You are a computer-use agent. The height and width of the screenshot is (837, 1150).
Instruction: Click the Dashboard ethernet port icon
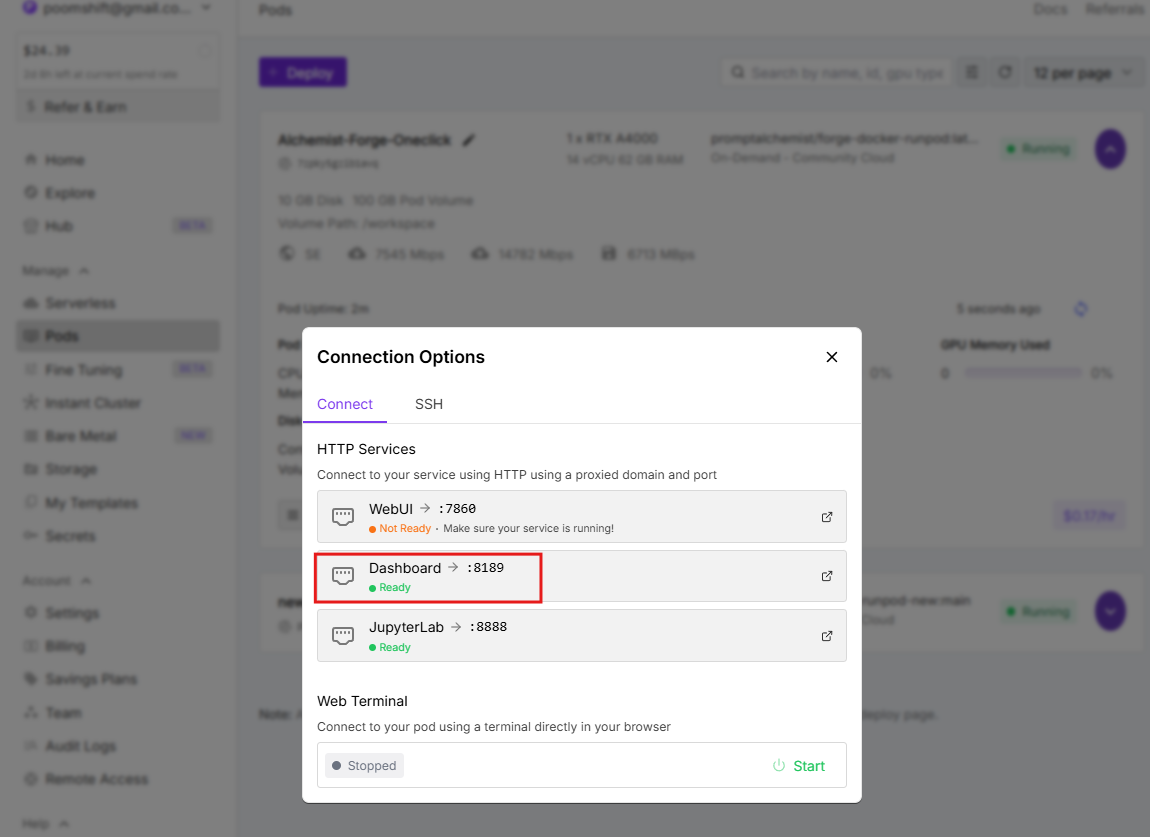[x=343, y=576]
